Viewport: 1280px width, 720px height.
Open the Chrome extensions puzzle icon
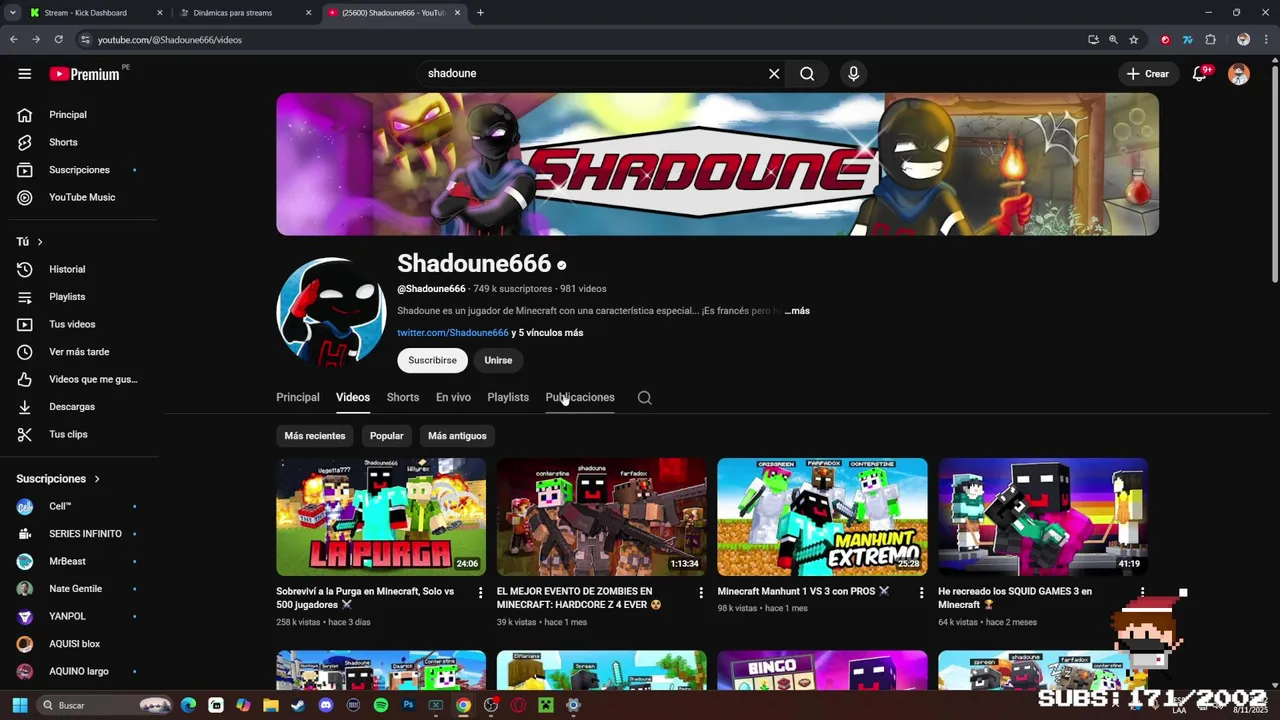(1210, 40)
